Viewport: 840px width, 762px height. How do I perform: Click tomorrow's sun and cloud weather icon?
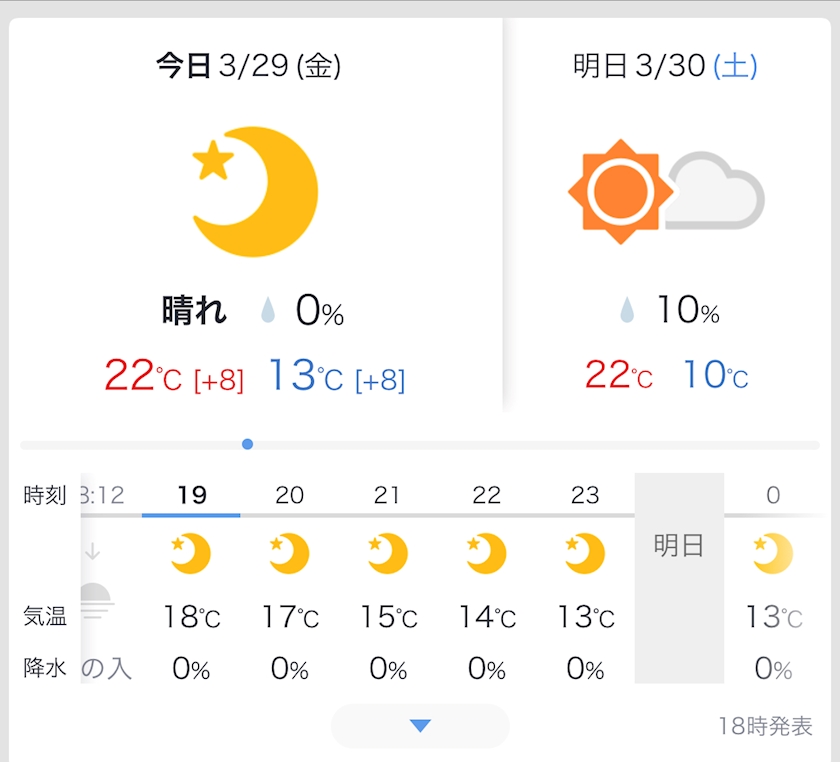(x=666, y=192)
